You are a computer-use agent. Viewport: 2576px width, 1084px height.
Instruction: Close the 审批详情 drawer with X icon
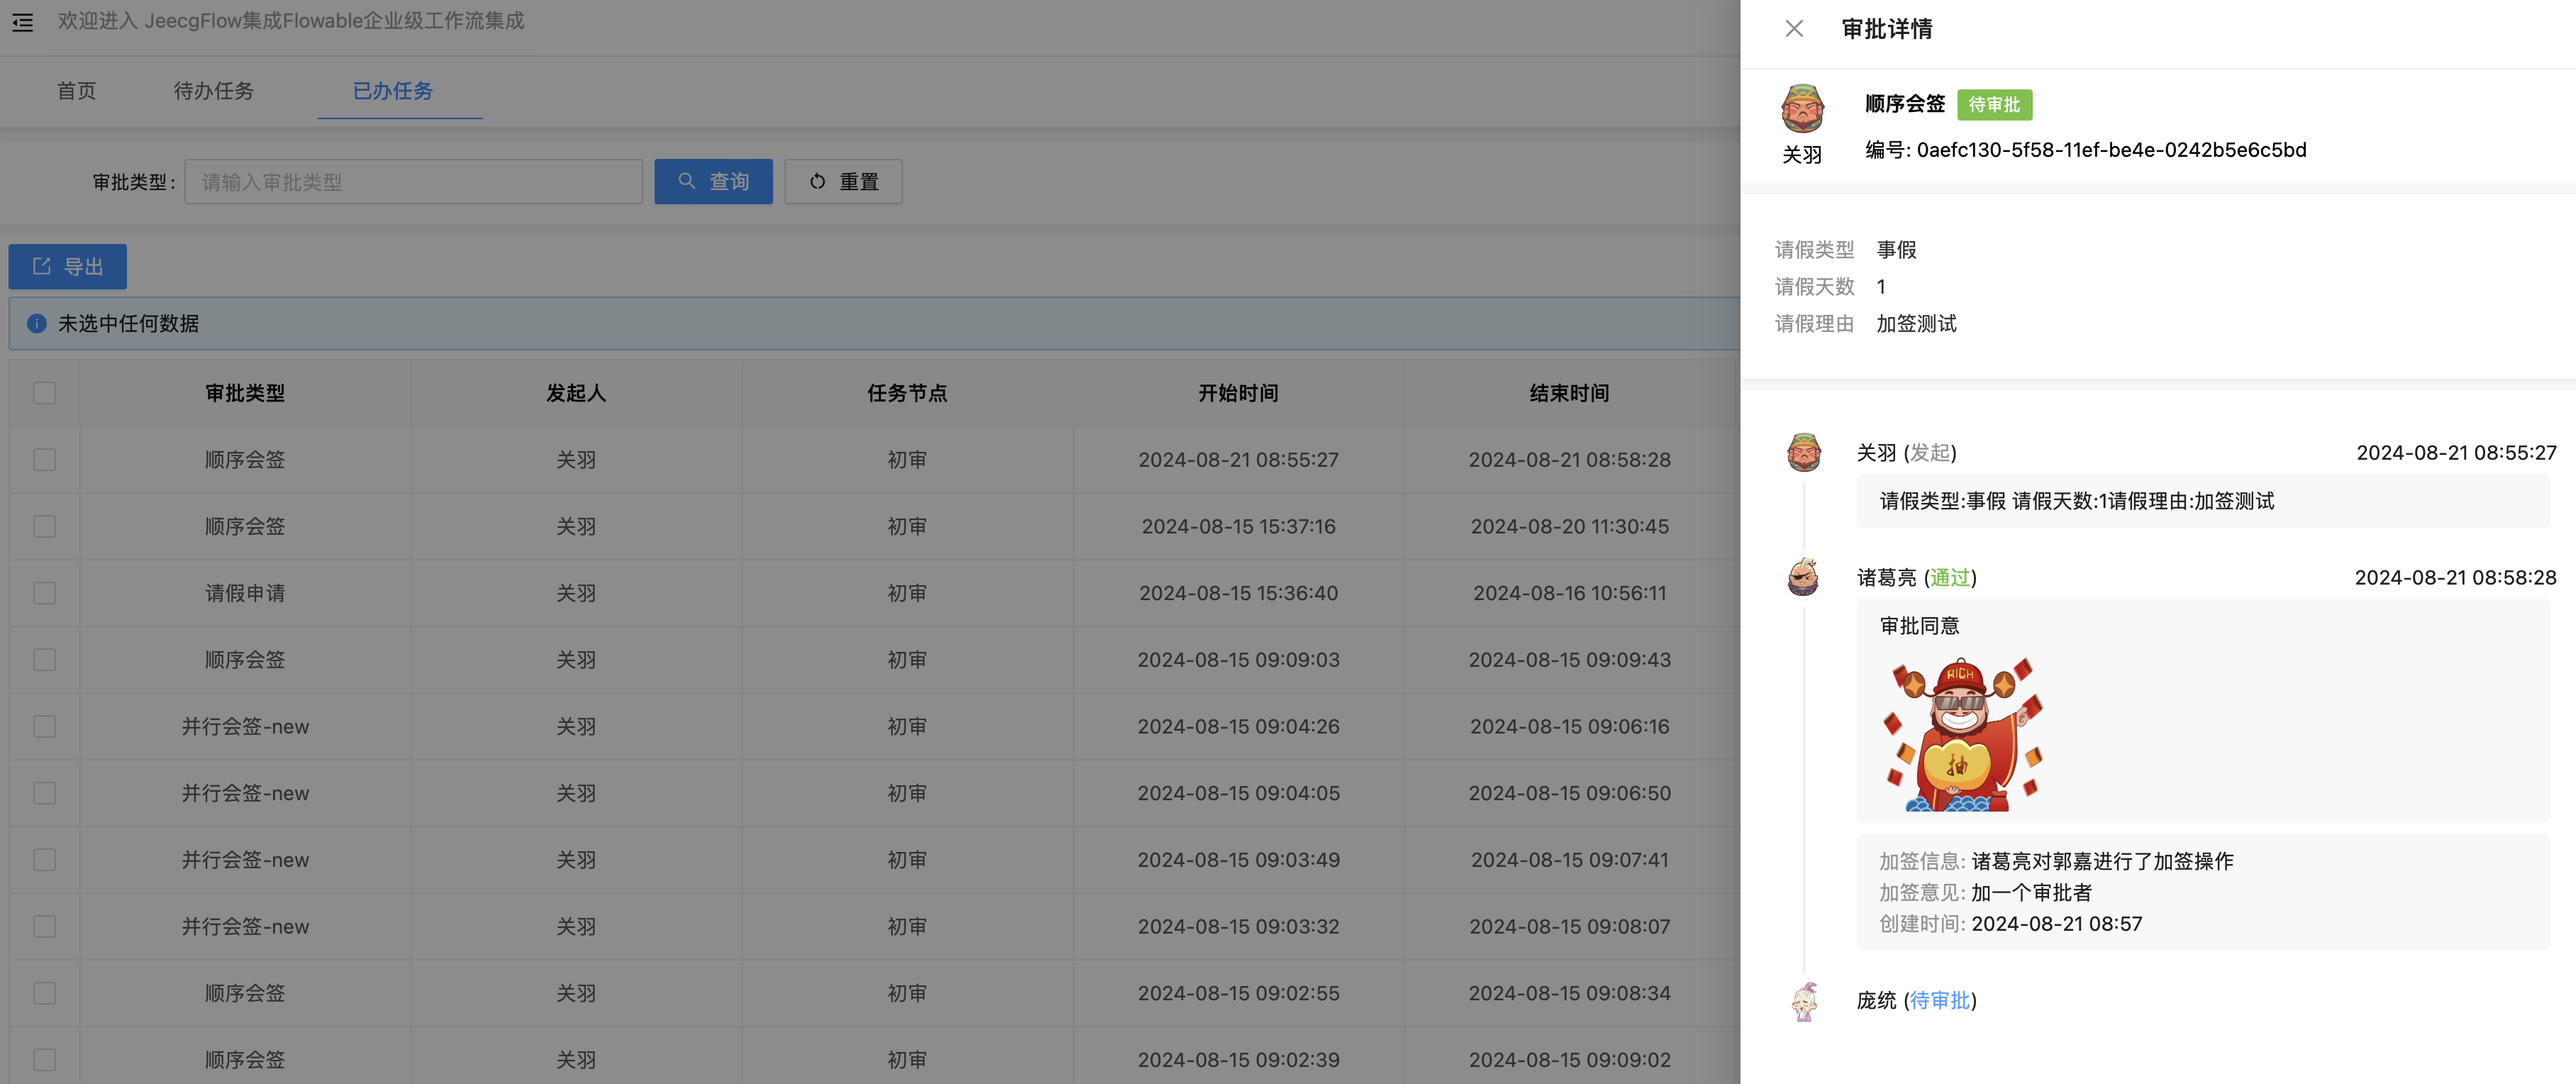coord(1793,29)
